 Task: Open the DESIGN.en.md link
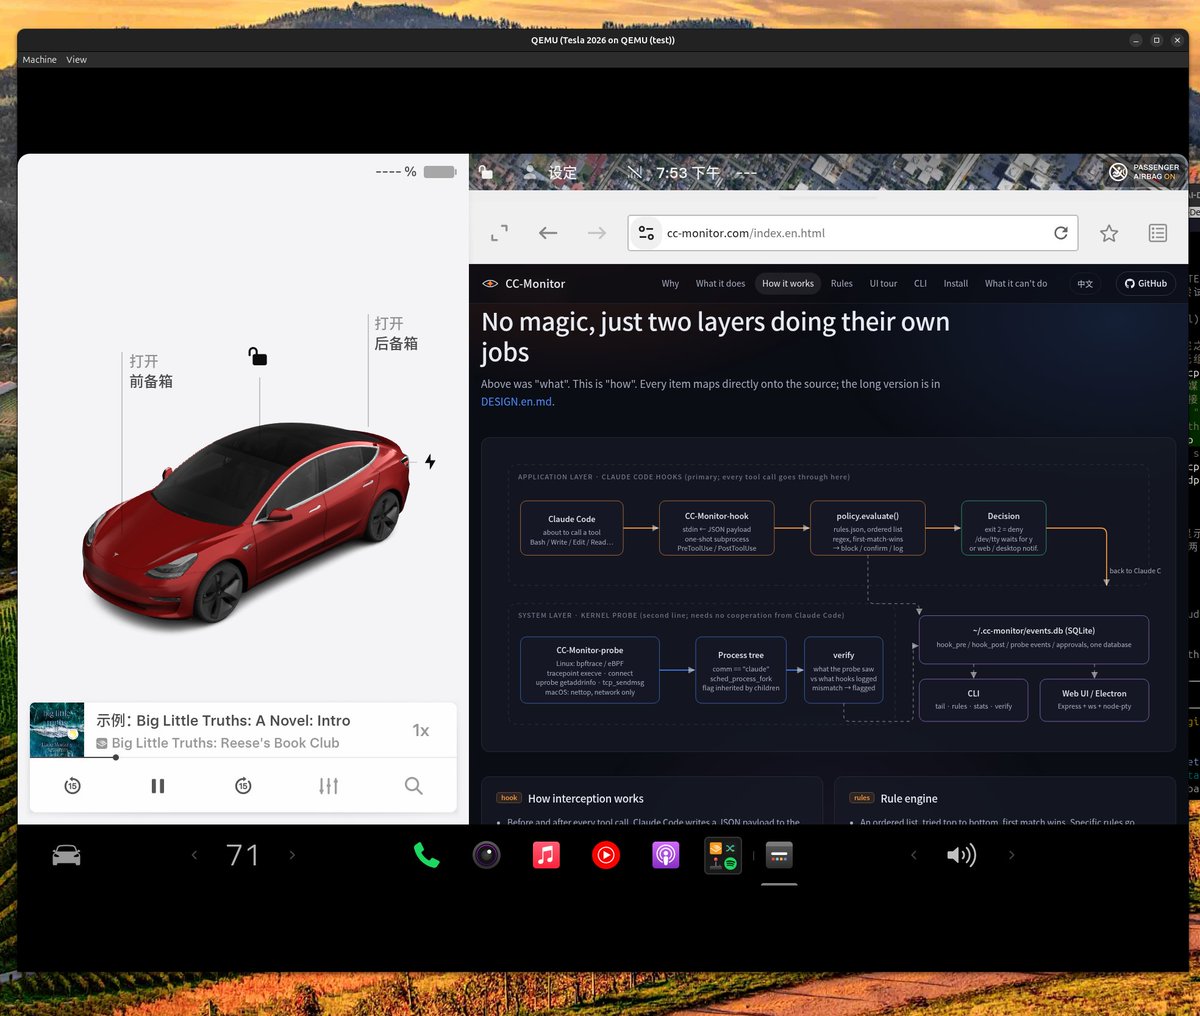tap(516, 402)
